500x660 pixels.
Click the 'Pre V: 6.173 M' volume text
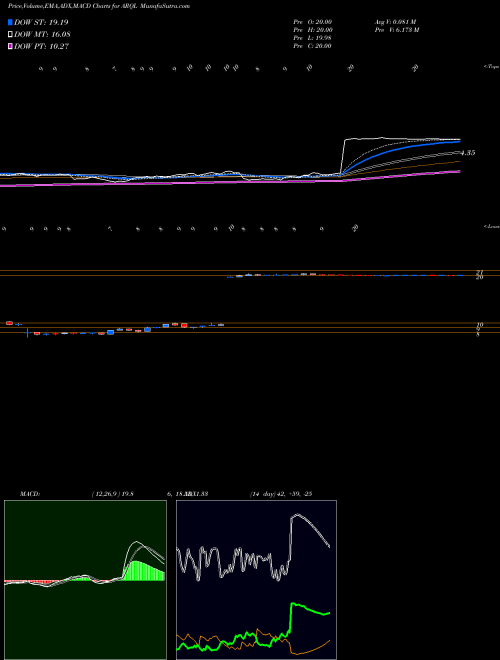[x=398, y=30]
